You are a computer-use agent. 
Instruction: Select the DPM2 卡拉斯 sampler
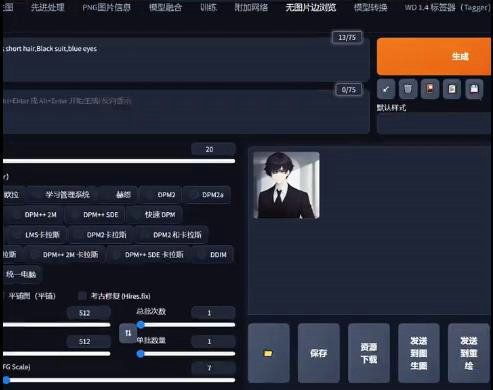click(101, 235)
